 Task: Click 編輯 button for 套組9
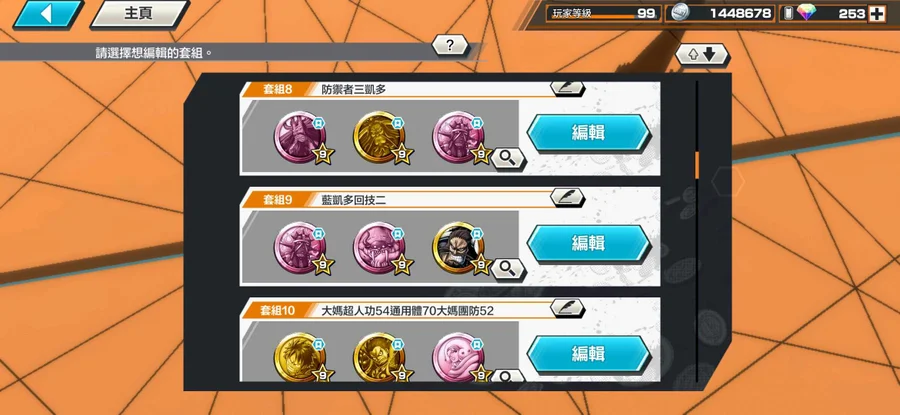point(588,243)
